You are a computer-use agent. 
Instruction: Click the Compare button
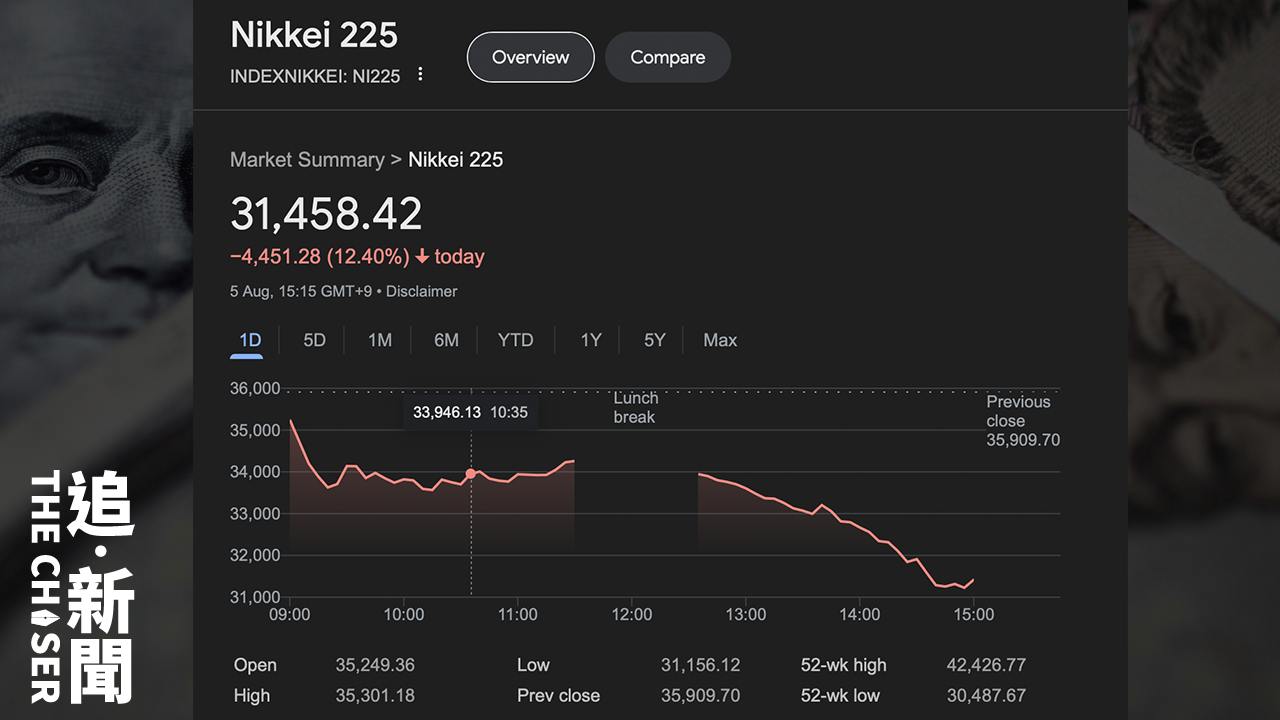(x=667, y=57)
